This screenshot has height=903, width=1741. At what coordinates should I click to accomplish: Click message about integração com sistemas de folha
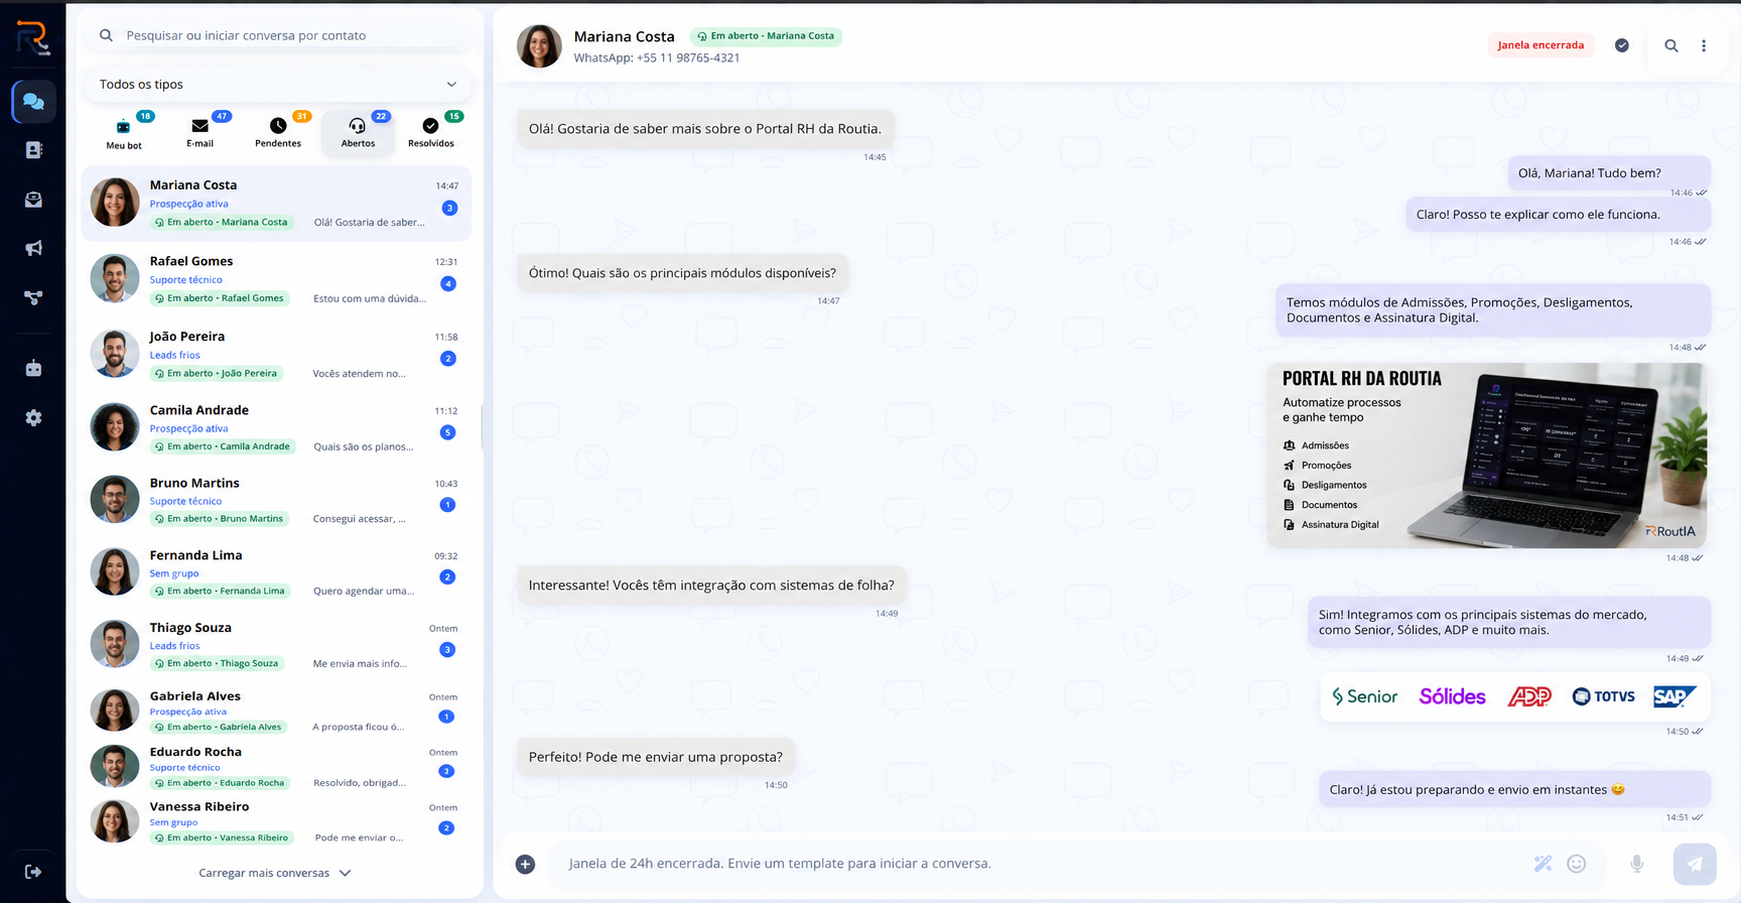pyautogui.click(x=712, y=585)
